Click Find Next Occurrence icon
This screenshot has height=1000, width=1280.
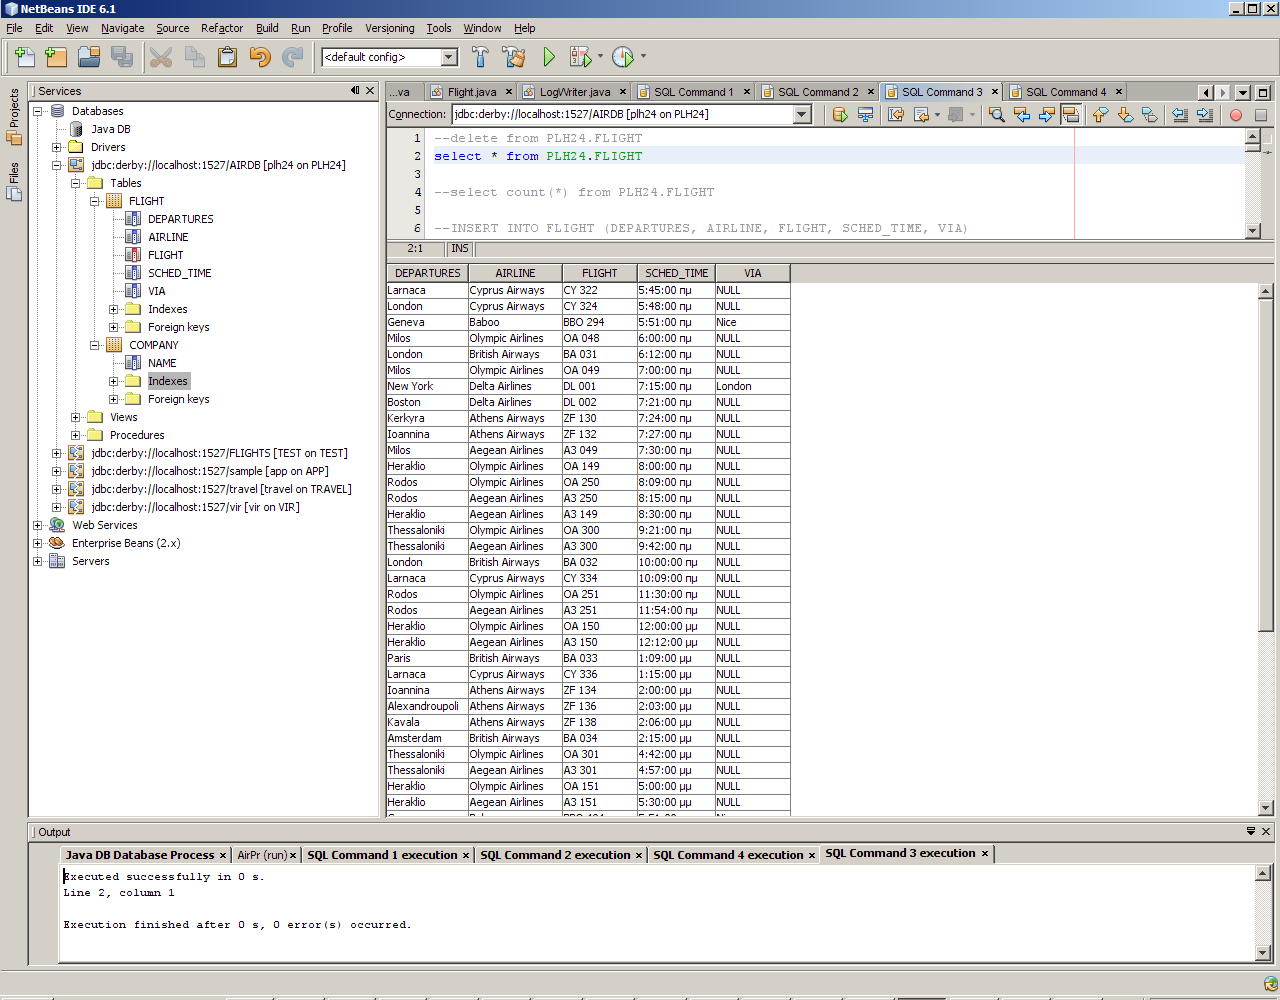1046,115
